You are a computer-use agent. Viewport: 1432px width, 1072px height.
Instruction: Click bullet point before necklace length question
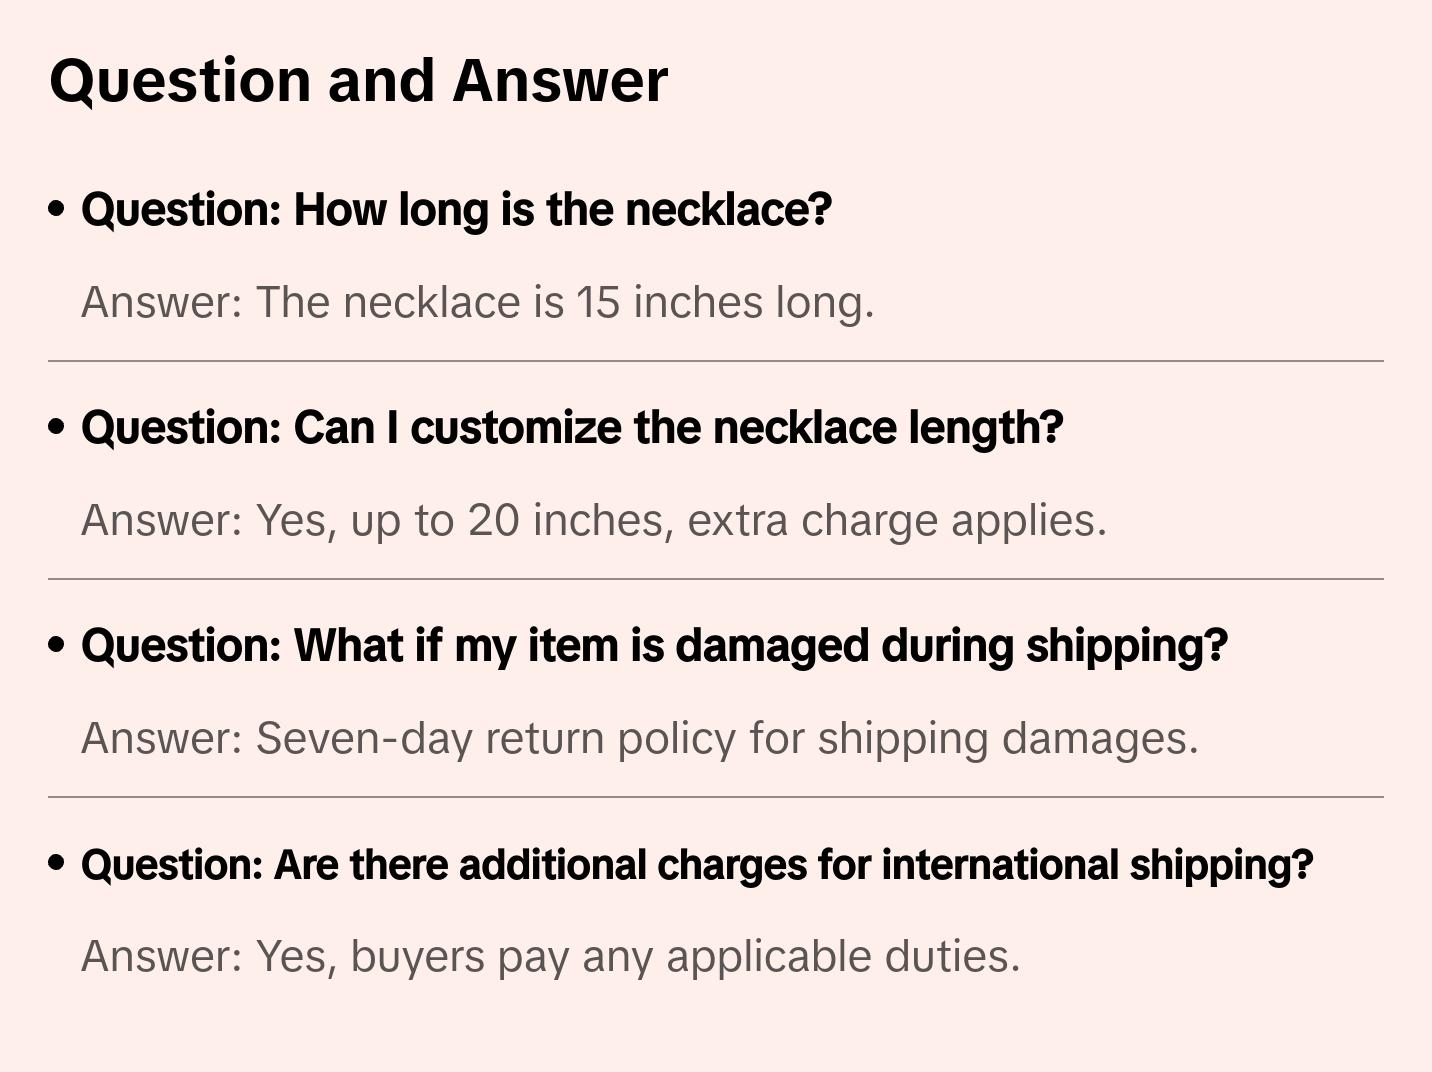tap(57, 210)
